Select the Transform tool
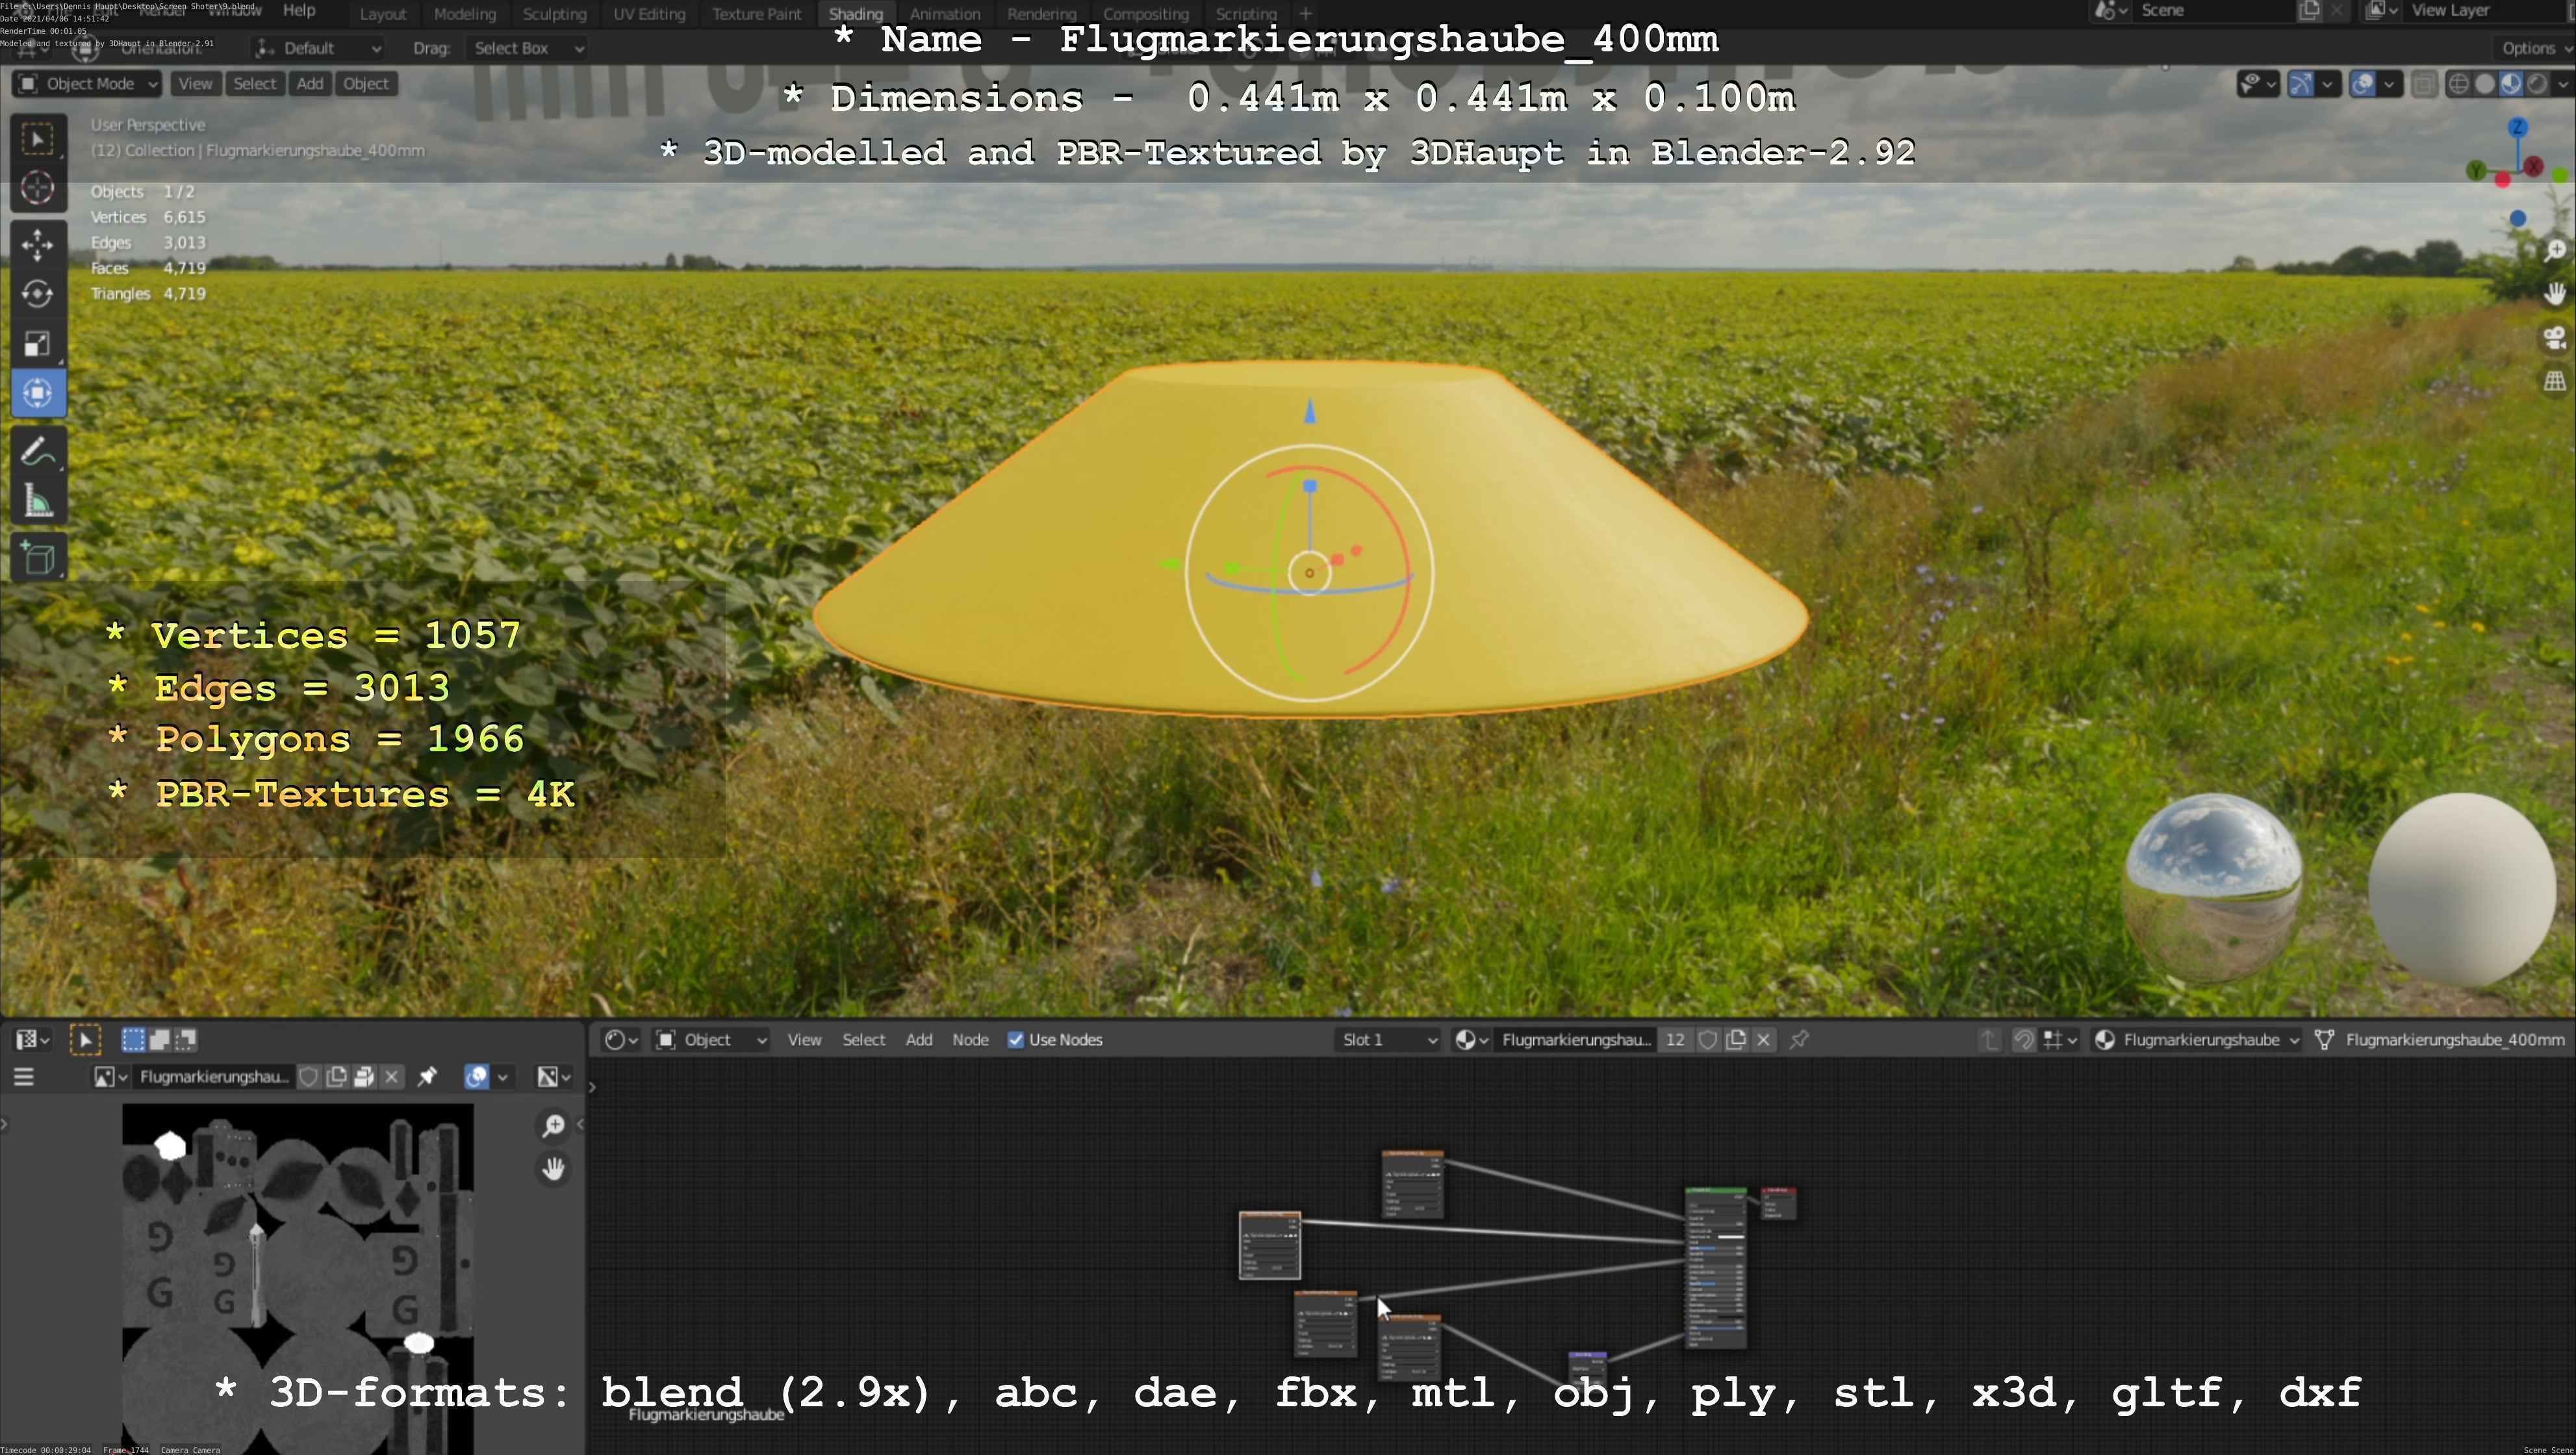 coord(38,393)
